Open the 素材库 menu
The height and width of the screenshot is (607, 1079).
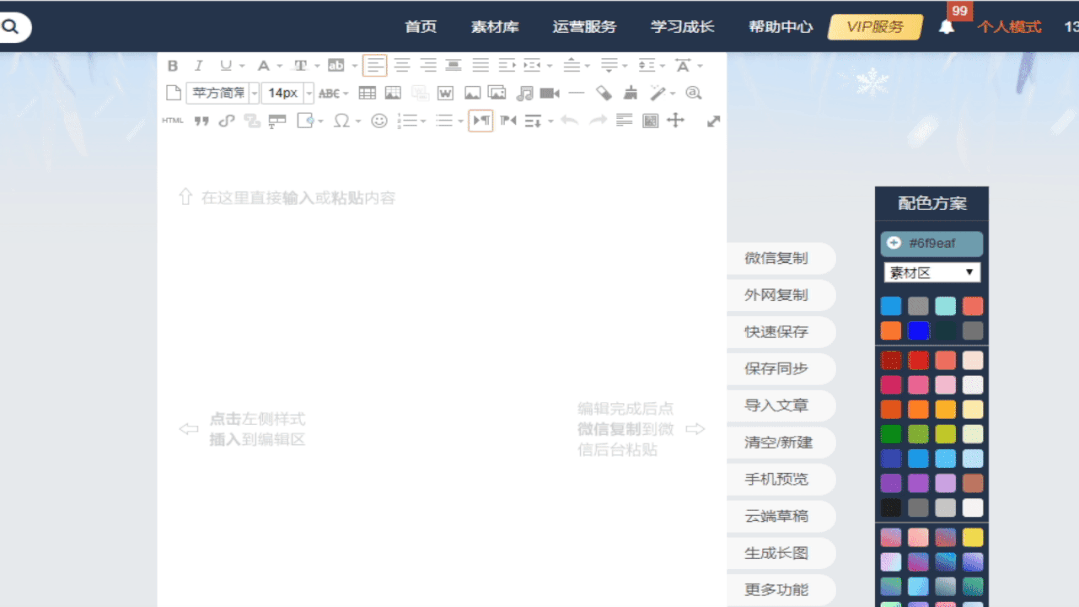(x=495, y=27)
